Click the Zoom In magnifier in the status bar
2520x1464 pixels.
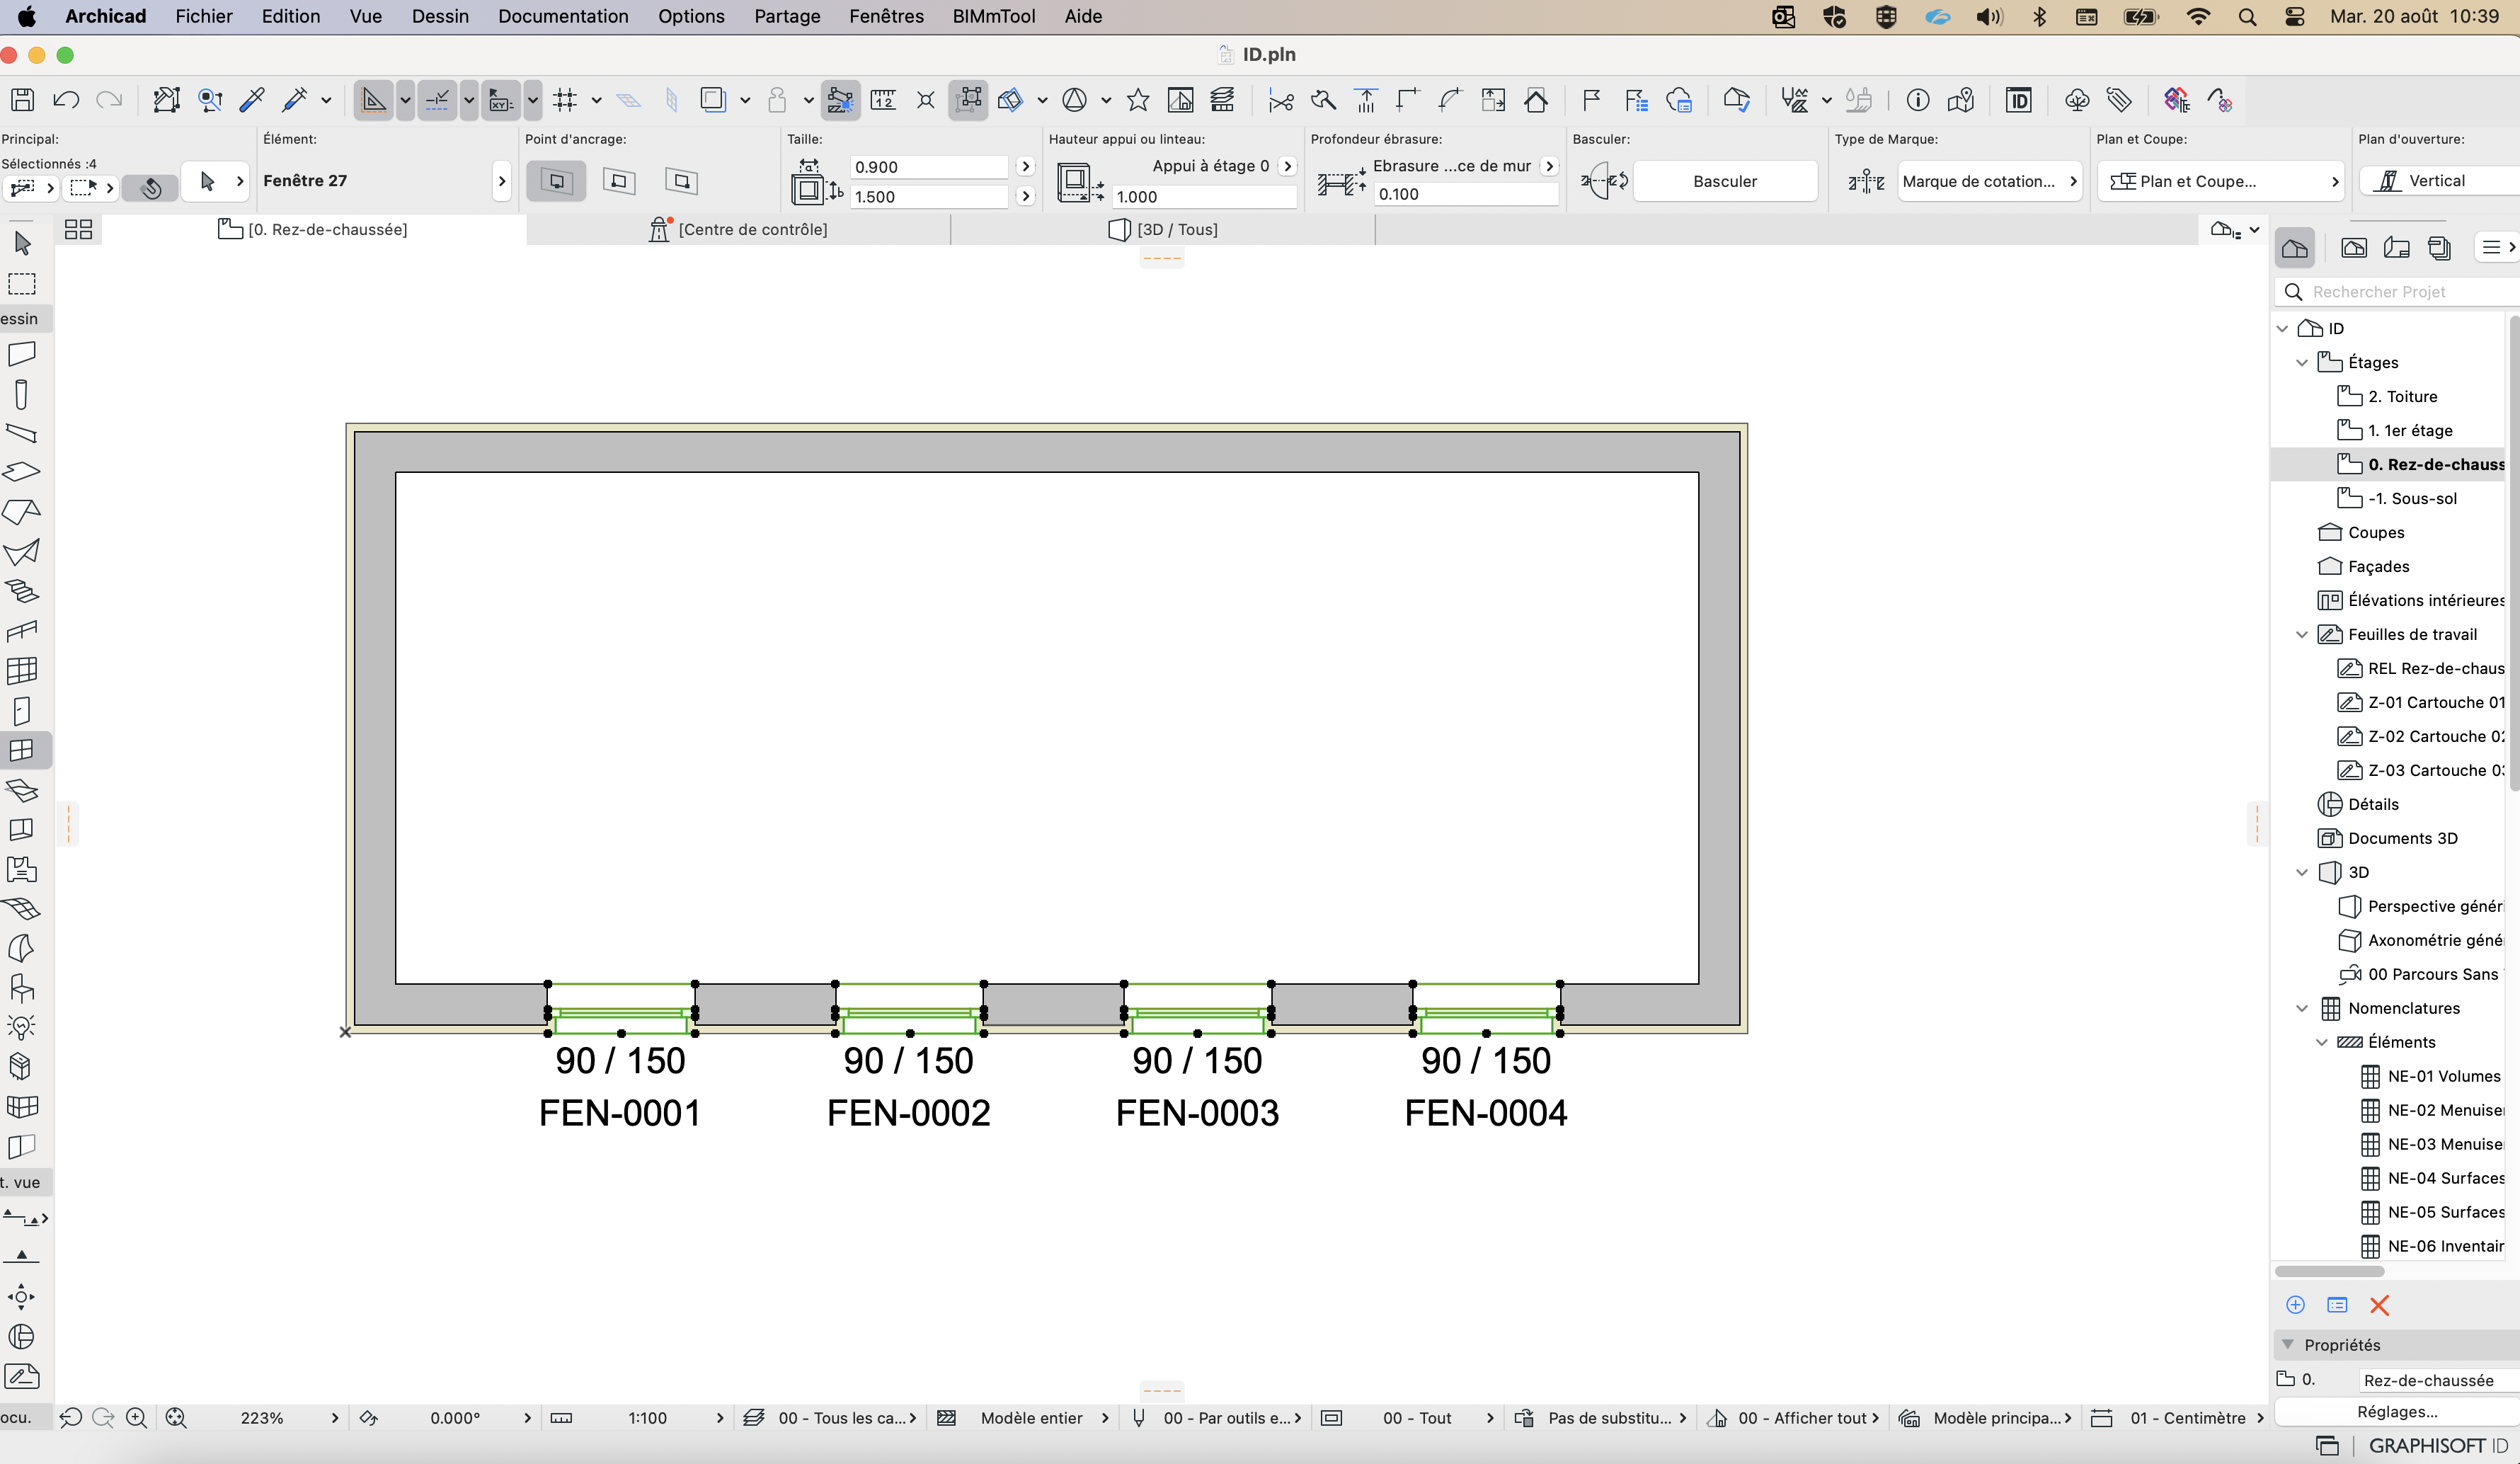[137, 1417]
